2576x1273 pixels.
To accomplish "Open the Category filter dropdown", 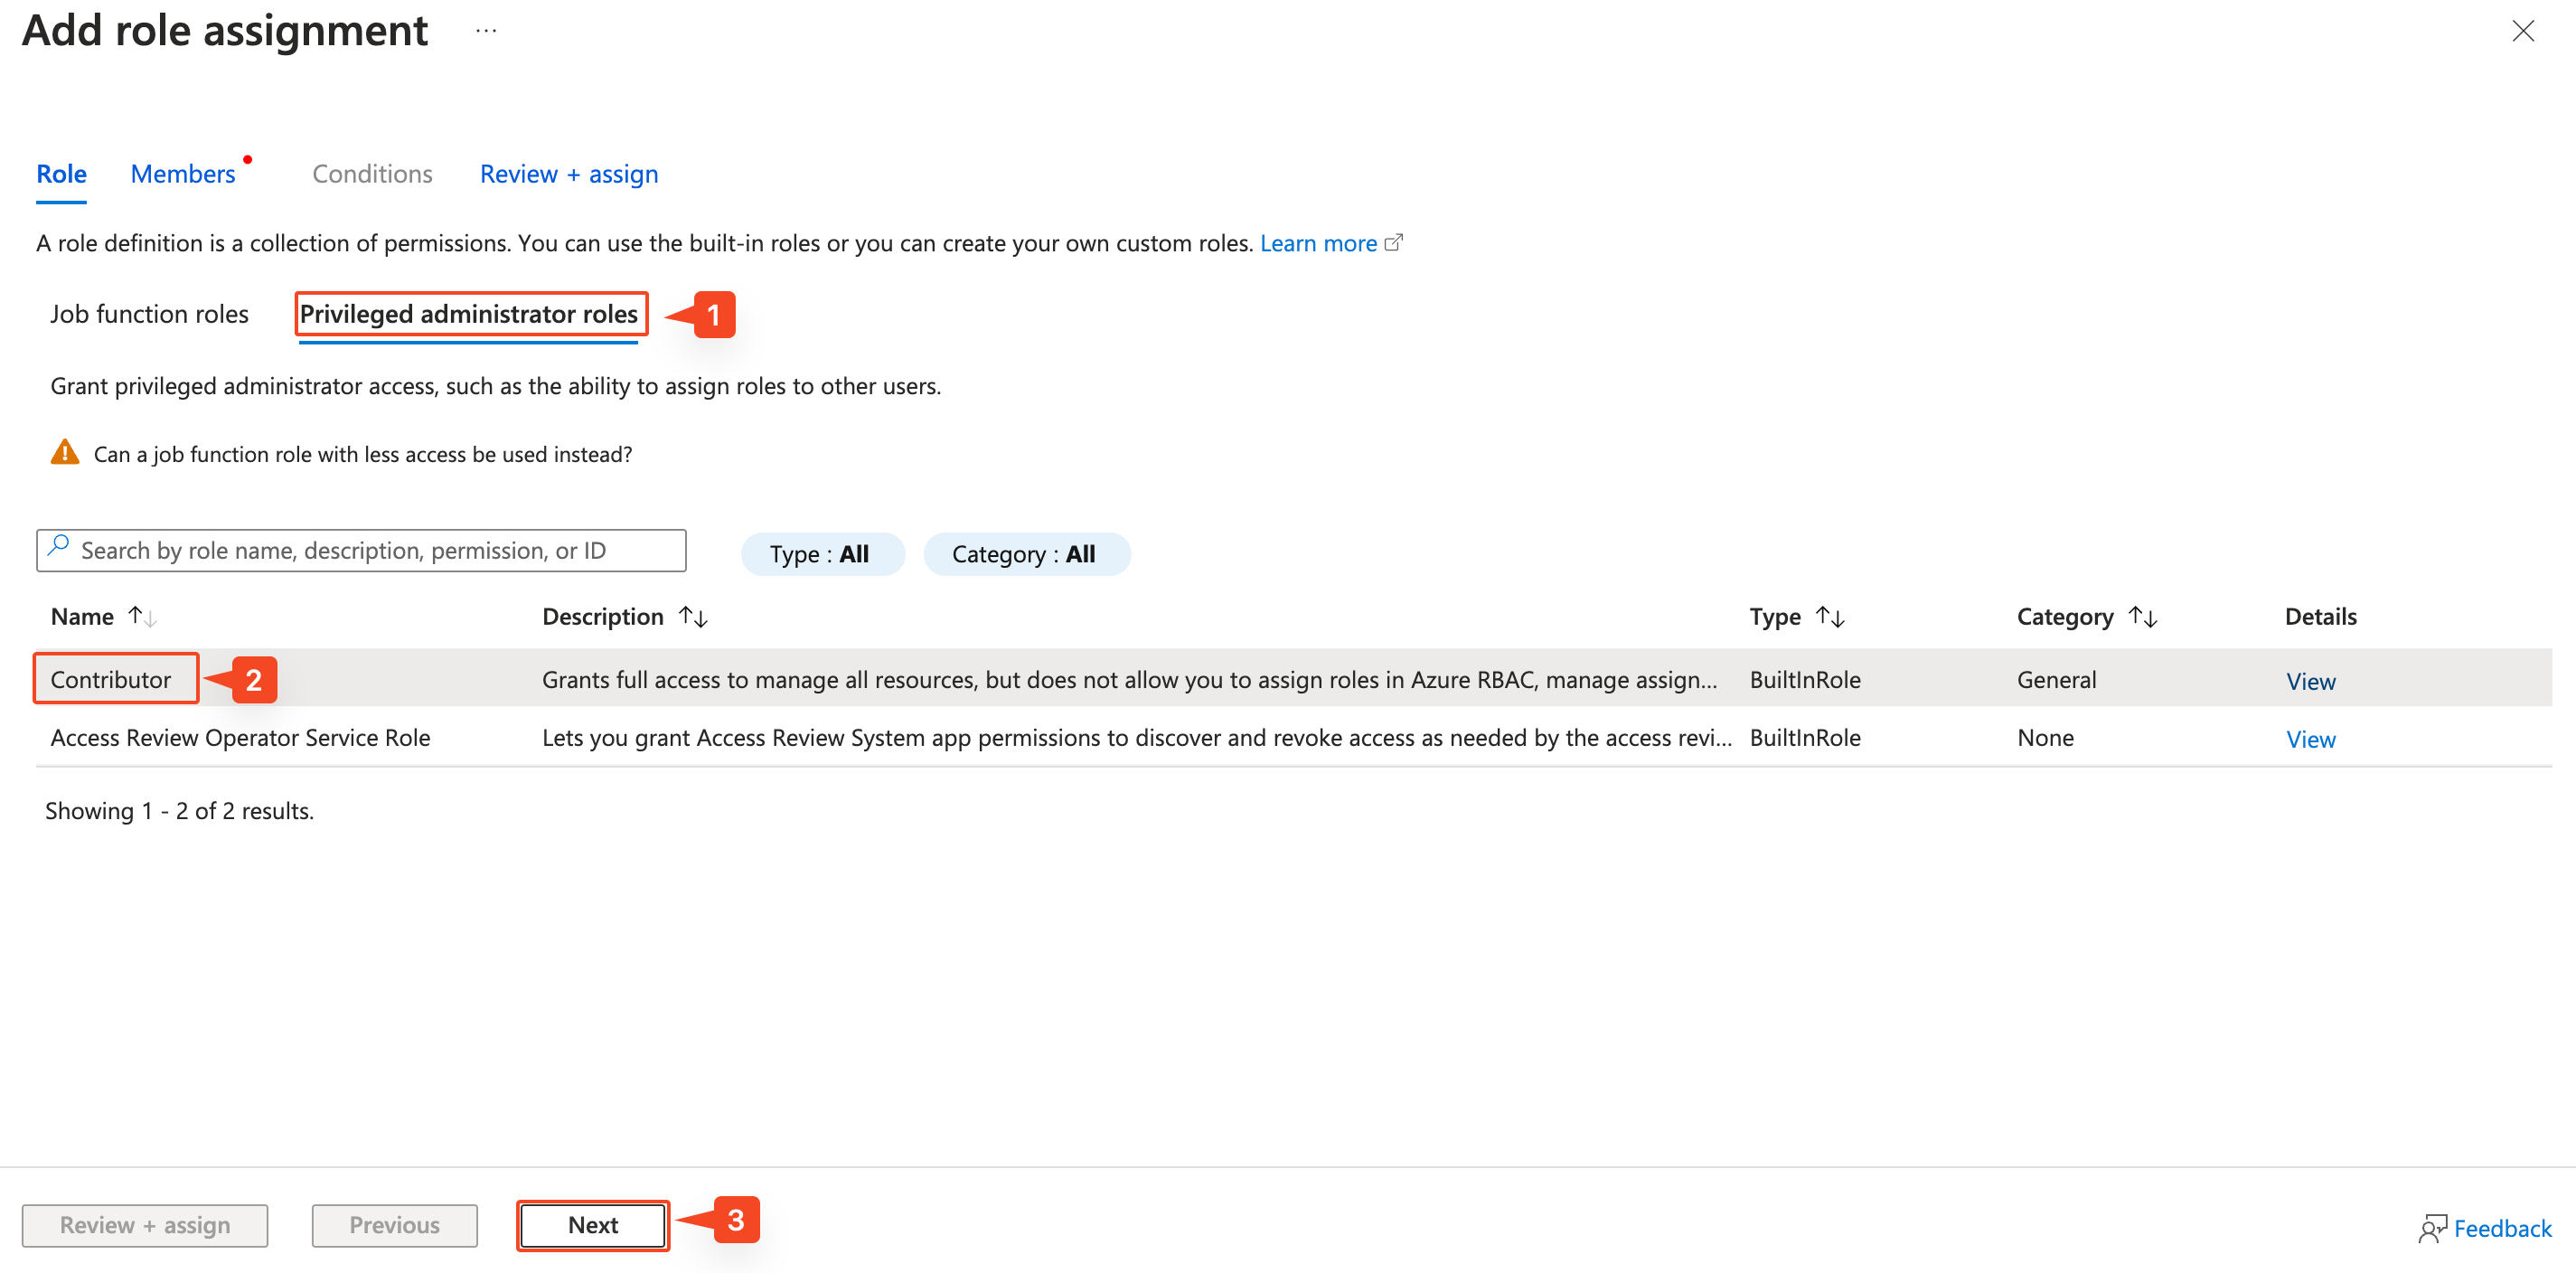I will [x=1025, y=554].
